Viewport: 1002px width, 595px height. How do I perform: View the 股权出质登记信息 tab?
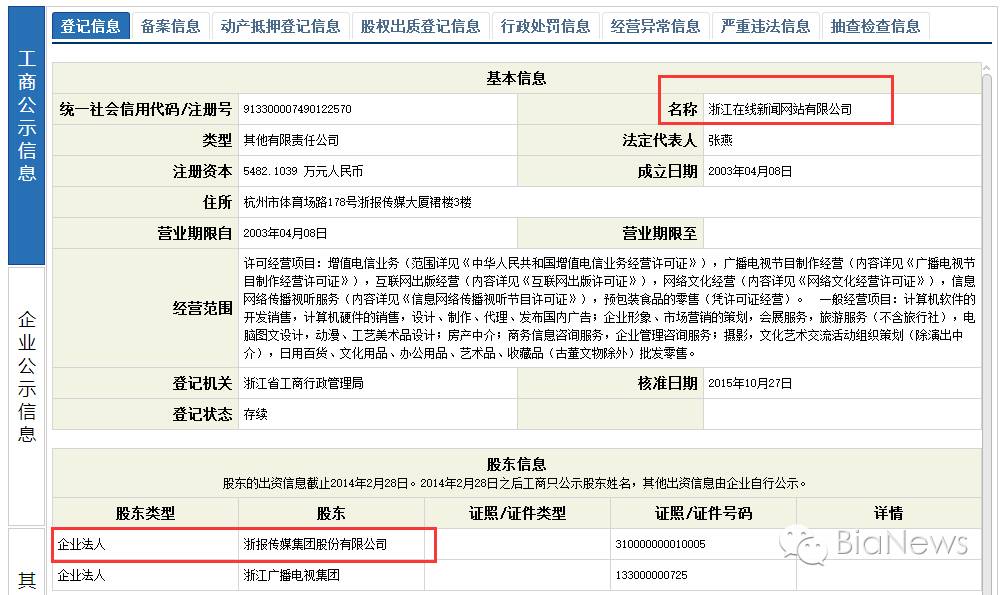coord(421,26)
